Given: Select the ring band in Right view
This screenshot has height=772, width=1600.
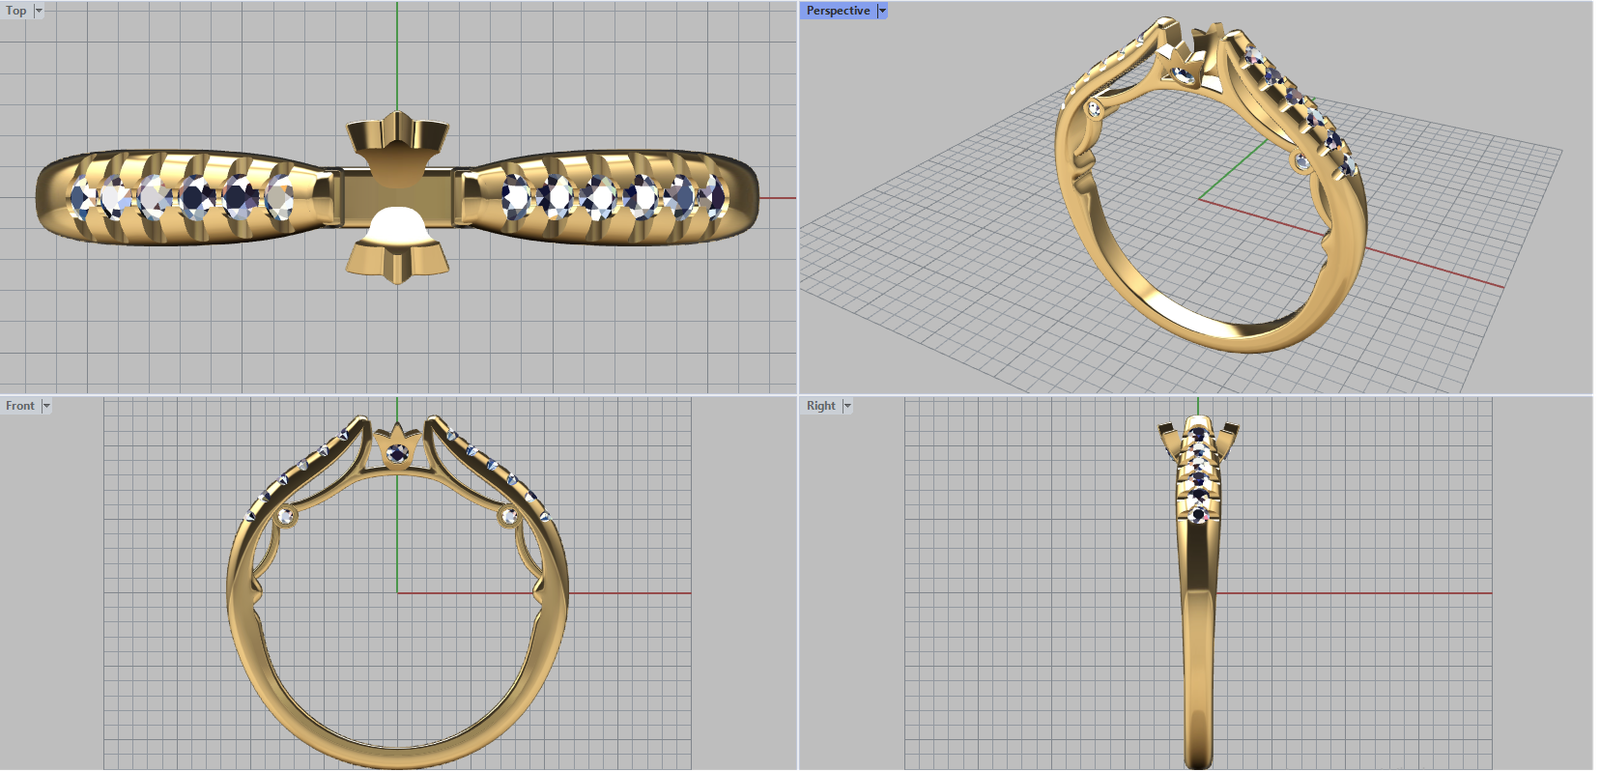Looking at the screenshot, I should pos(1198,650).
